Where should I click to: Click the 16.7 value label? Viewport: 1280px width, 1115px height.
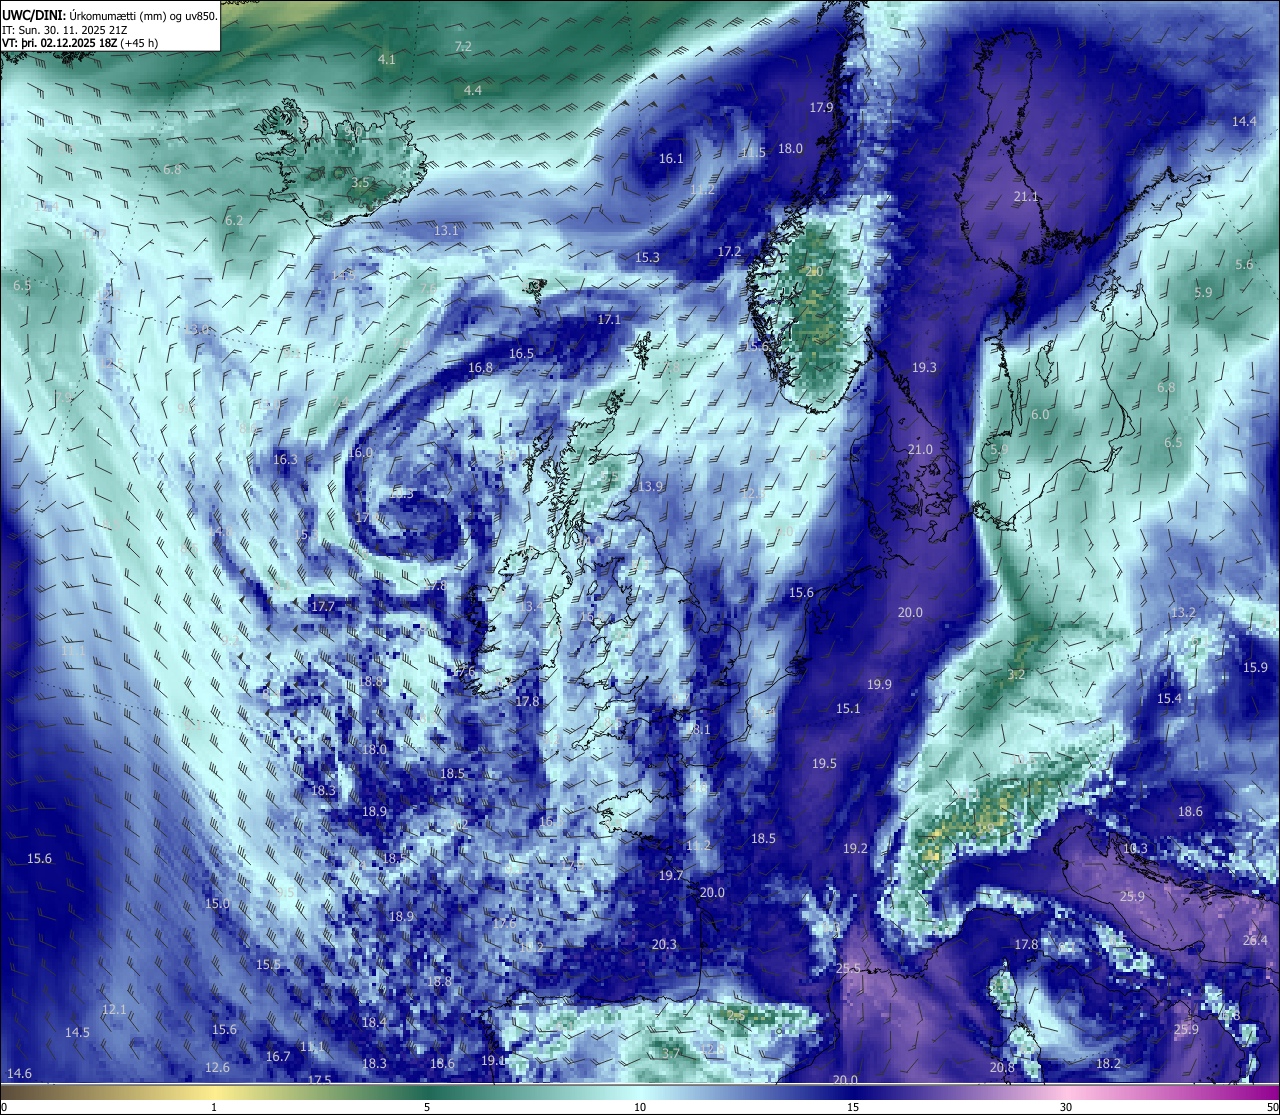click(x=278, y=1056)
